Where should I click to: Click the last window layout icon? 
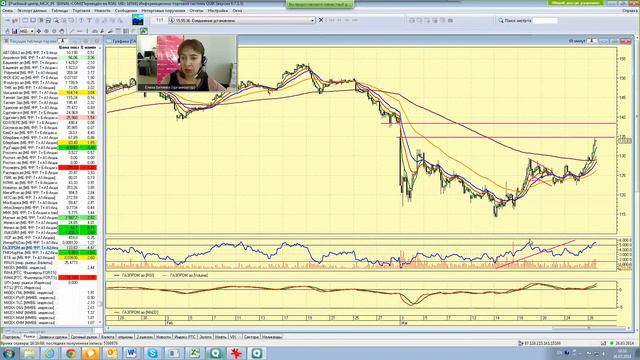pyautogui.click(x=450, y=20)
